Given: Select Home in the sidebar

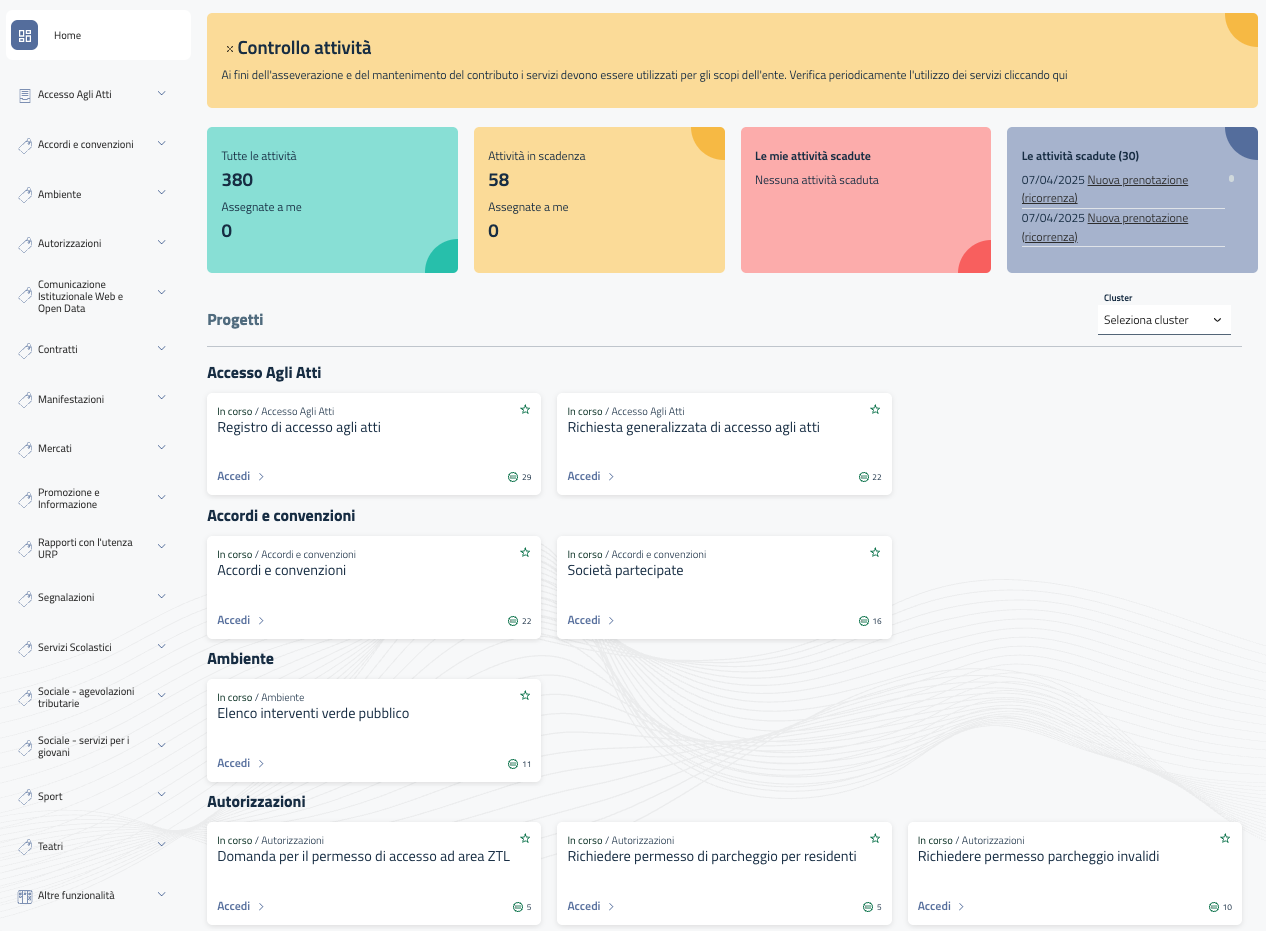Looking at the screenshot, I should point(67,35).
